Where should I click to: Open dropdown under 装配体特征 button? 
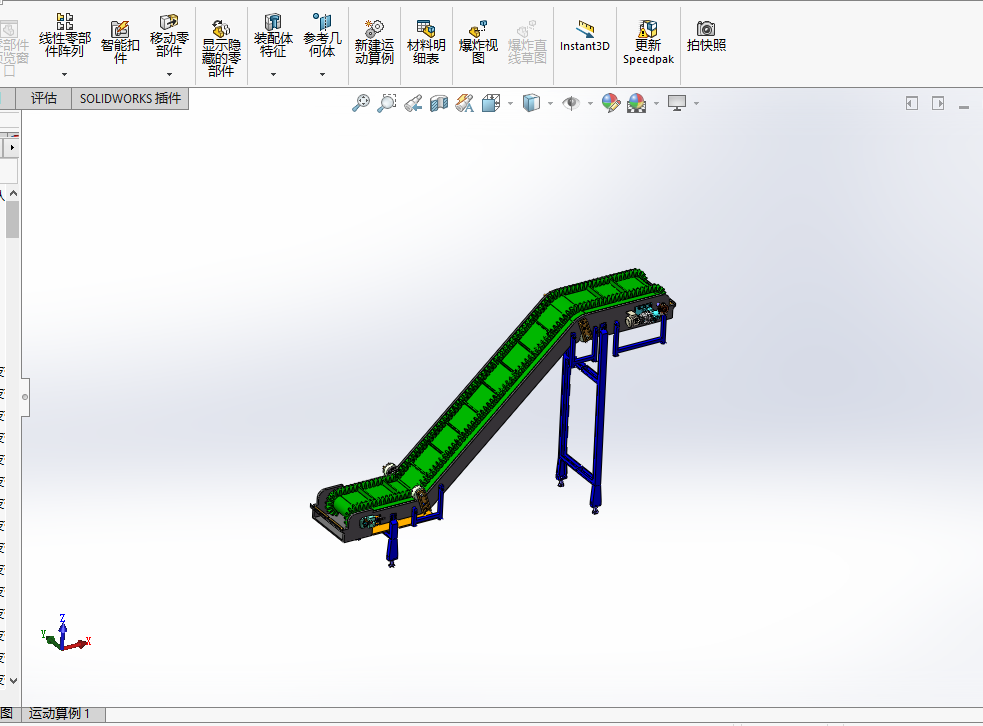tap(273, 74)
